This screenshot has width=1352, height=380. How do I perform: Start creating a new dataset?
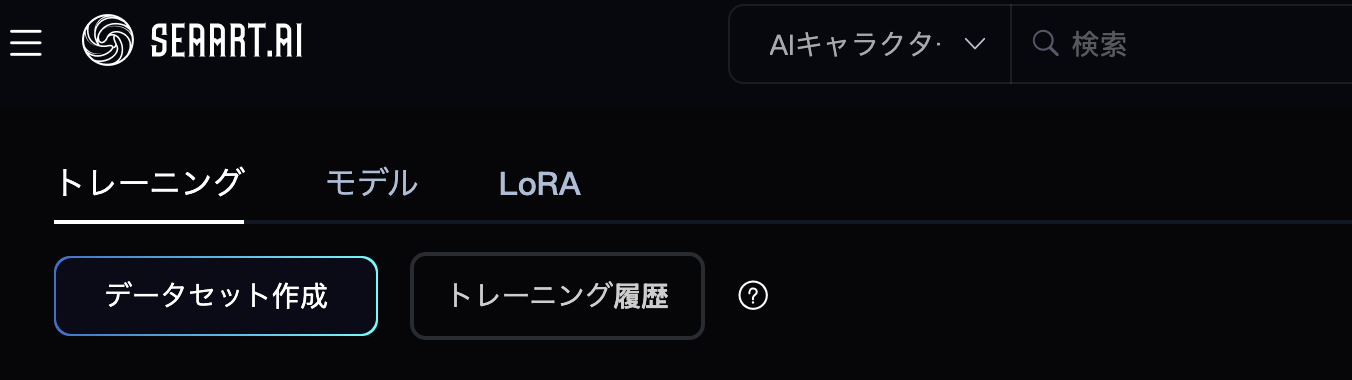pos(216,296)
